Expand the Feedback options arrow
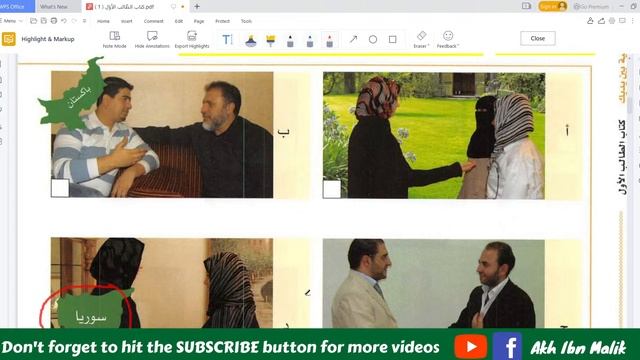640x360 pixels. 458,46
